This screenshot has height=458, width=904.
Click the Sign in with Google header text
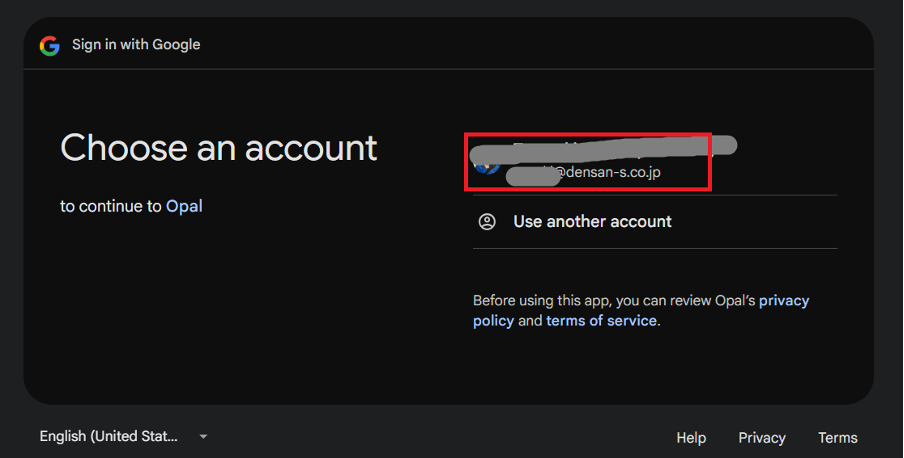136,45
